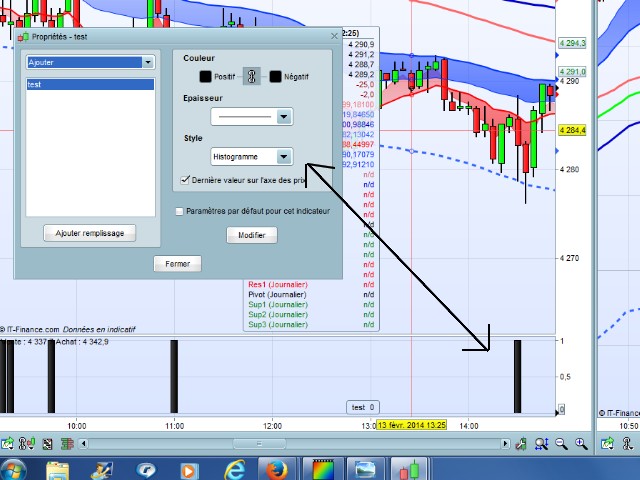Click 'Sup1 (Journalier)' in the legend
Image resolution: width=640 pixels, height=480 pixels.
pos(278,304)
